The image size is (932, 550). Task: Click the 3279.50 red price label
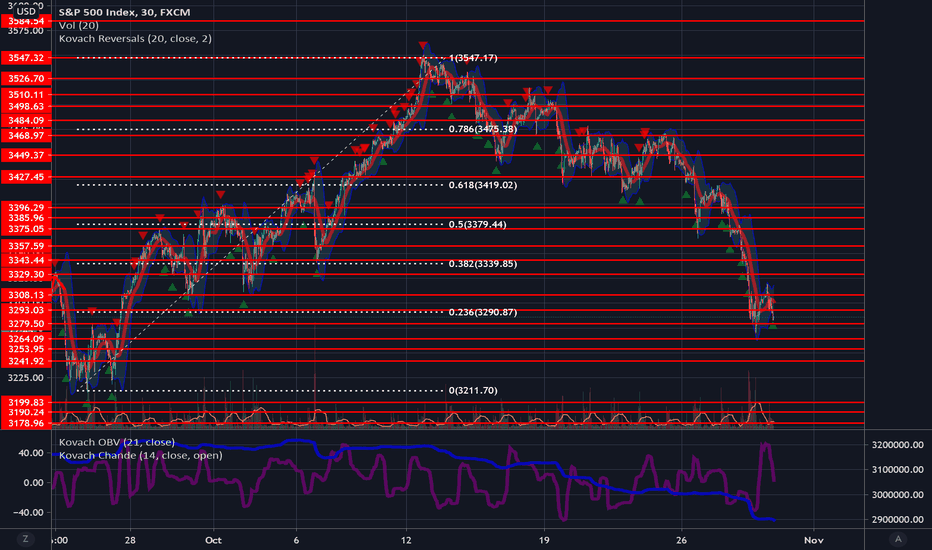click(x=26, y=324)
